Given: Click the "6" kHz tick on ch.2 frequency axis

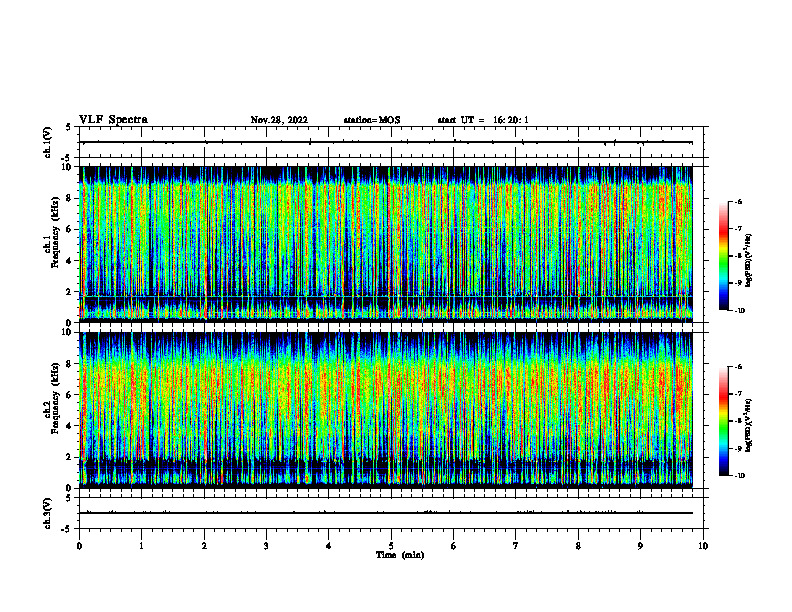Looking at the screenshot, I should (70, 395).
